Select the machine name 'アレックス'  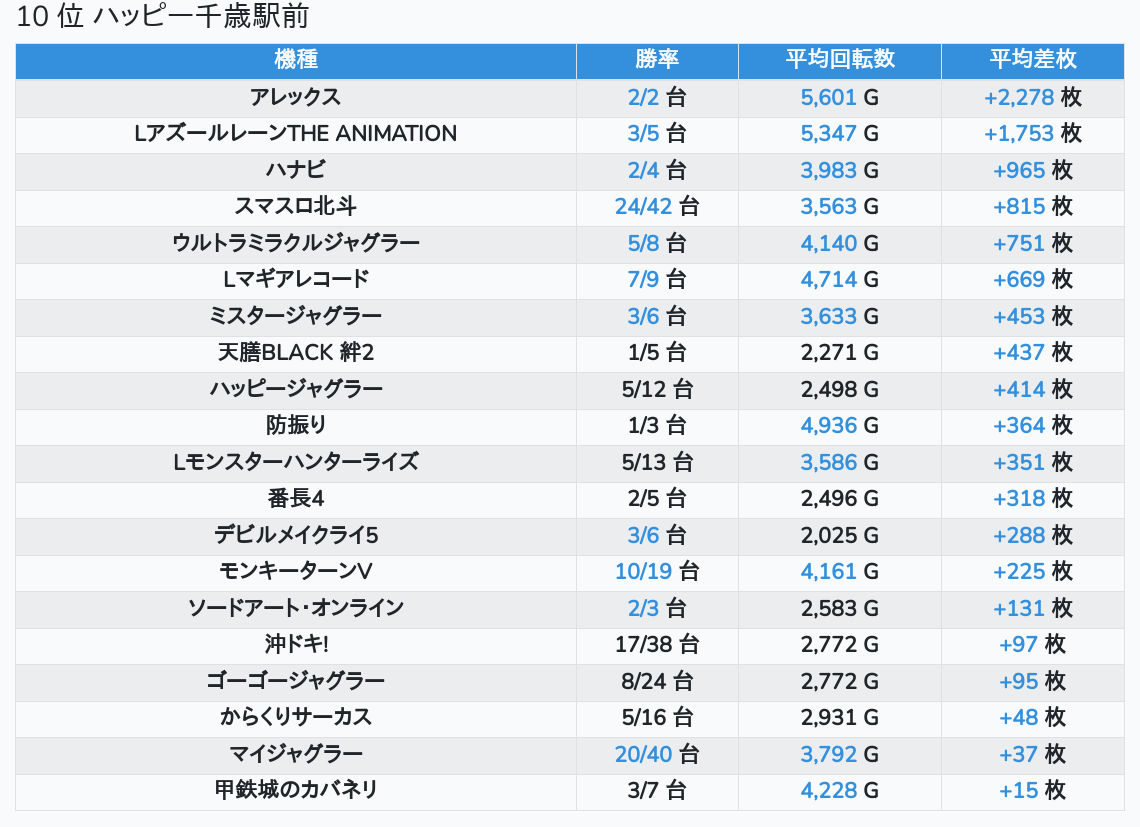(x=296, y=97)
